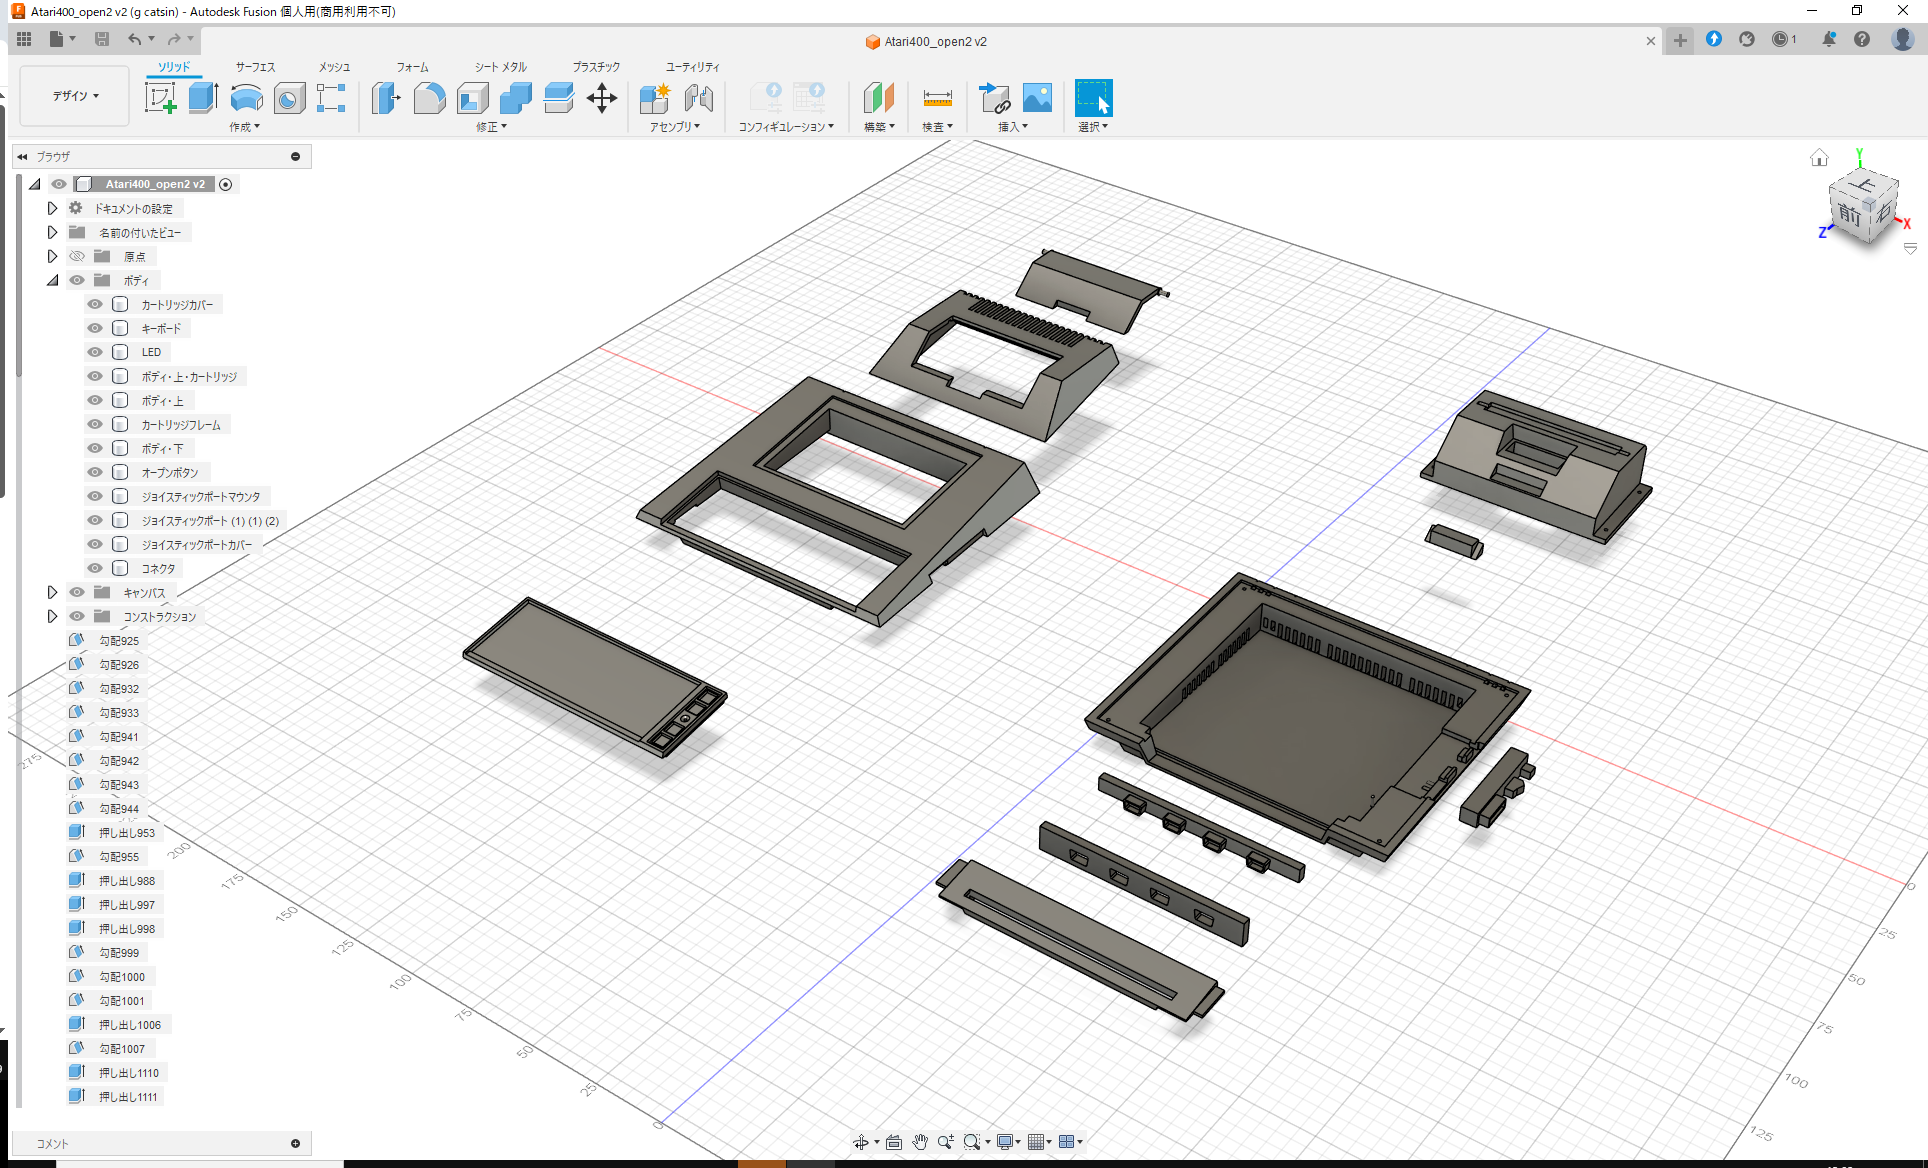Click the Undo button in the title toolbar

[x=137, y=39]
